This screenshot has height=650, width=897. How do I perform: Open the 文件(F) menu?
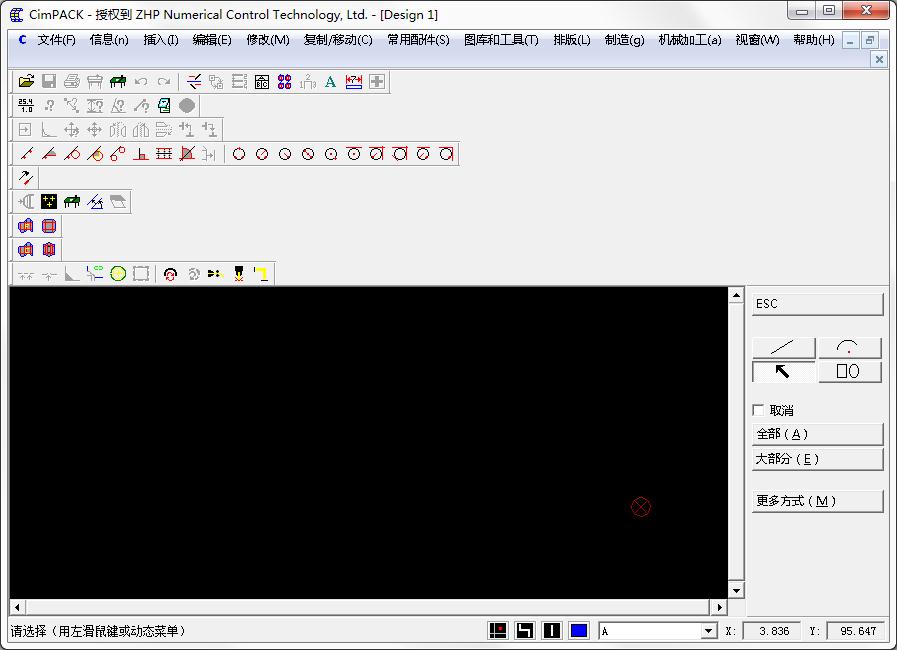(56, 40)
